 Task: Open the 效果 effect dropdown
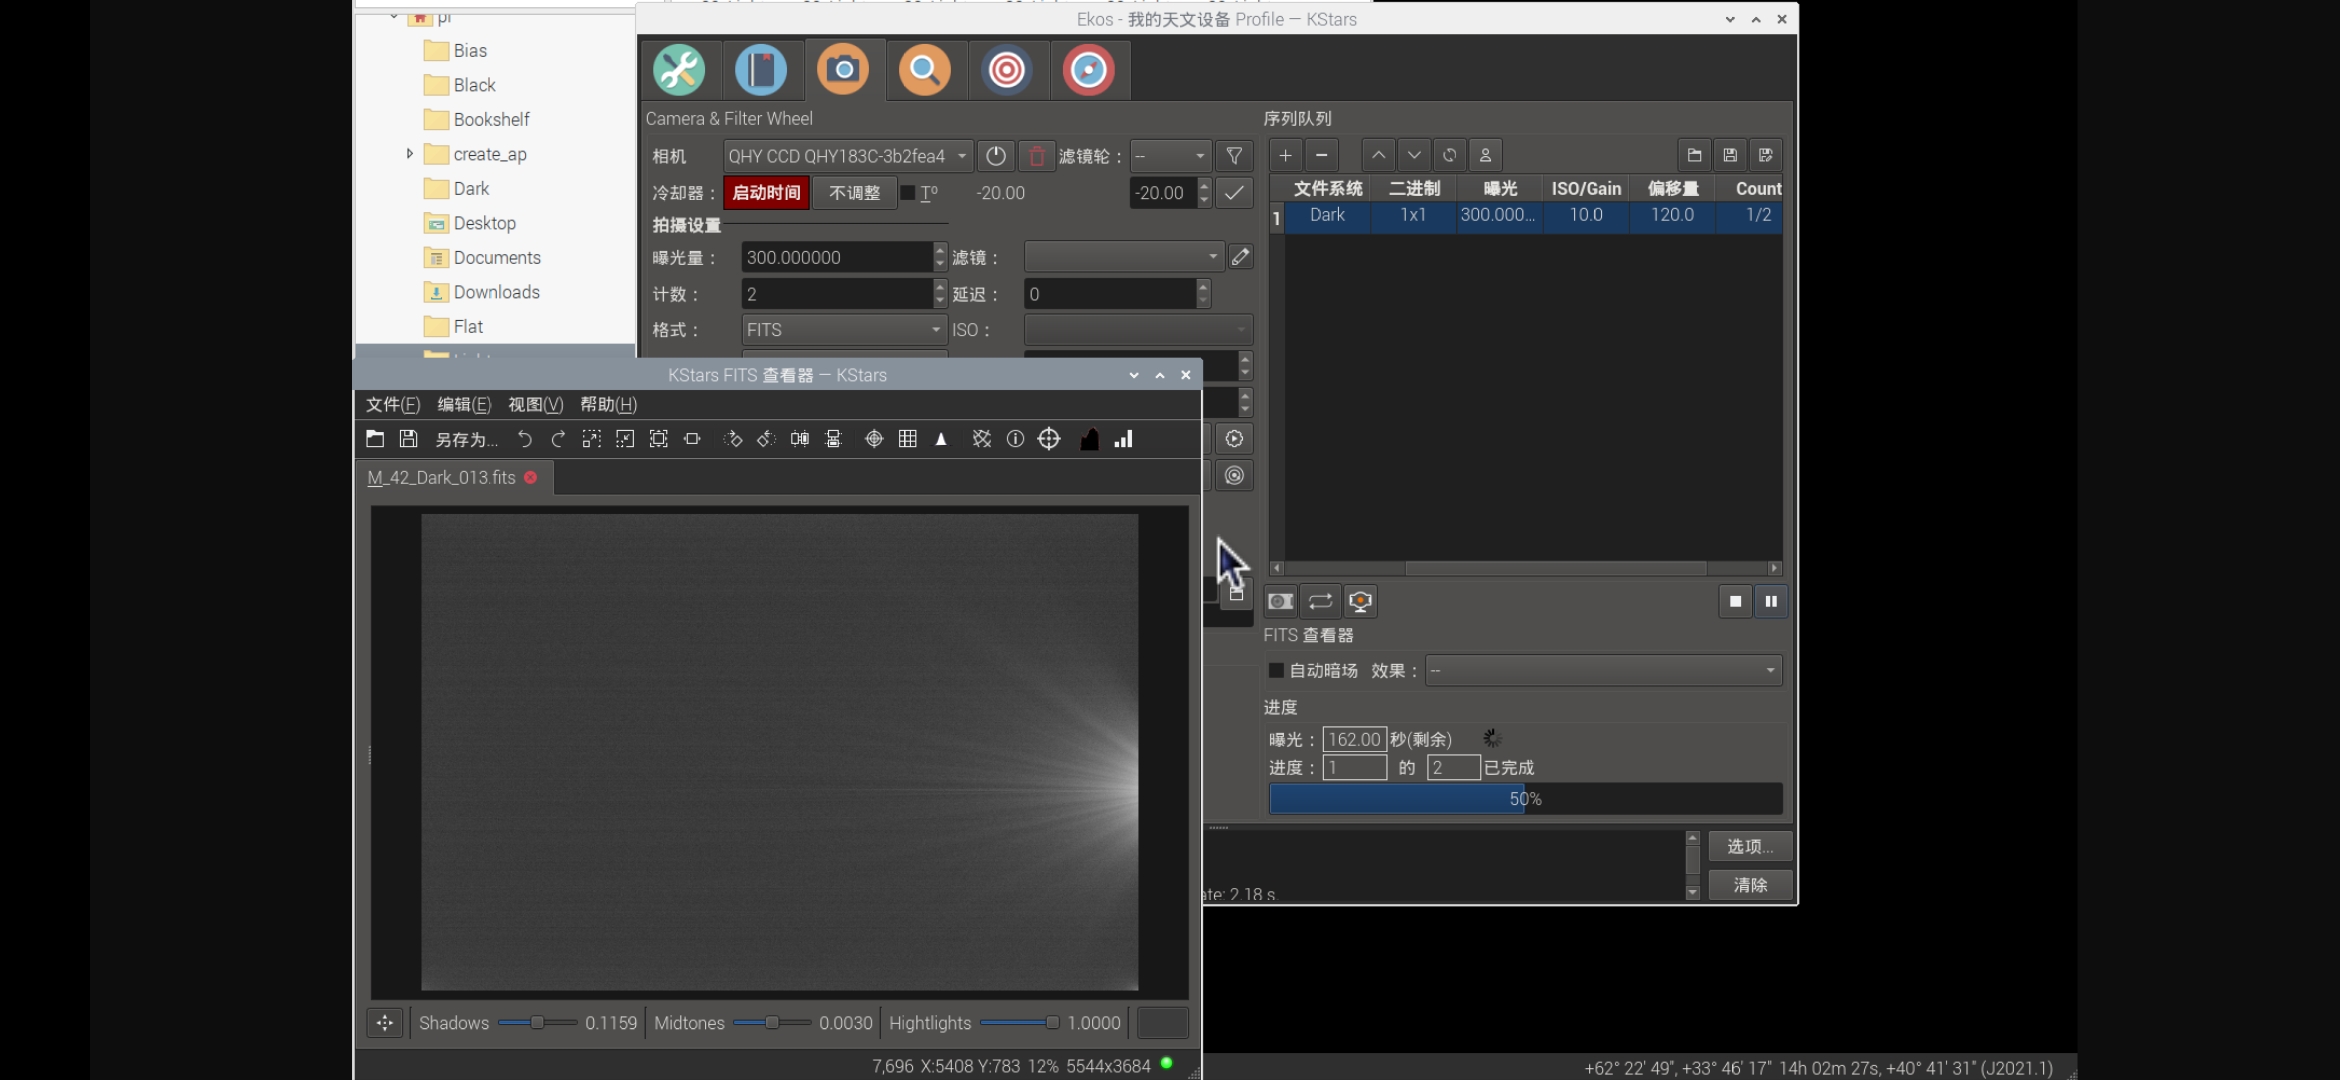[1604, 670]
